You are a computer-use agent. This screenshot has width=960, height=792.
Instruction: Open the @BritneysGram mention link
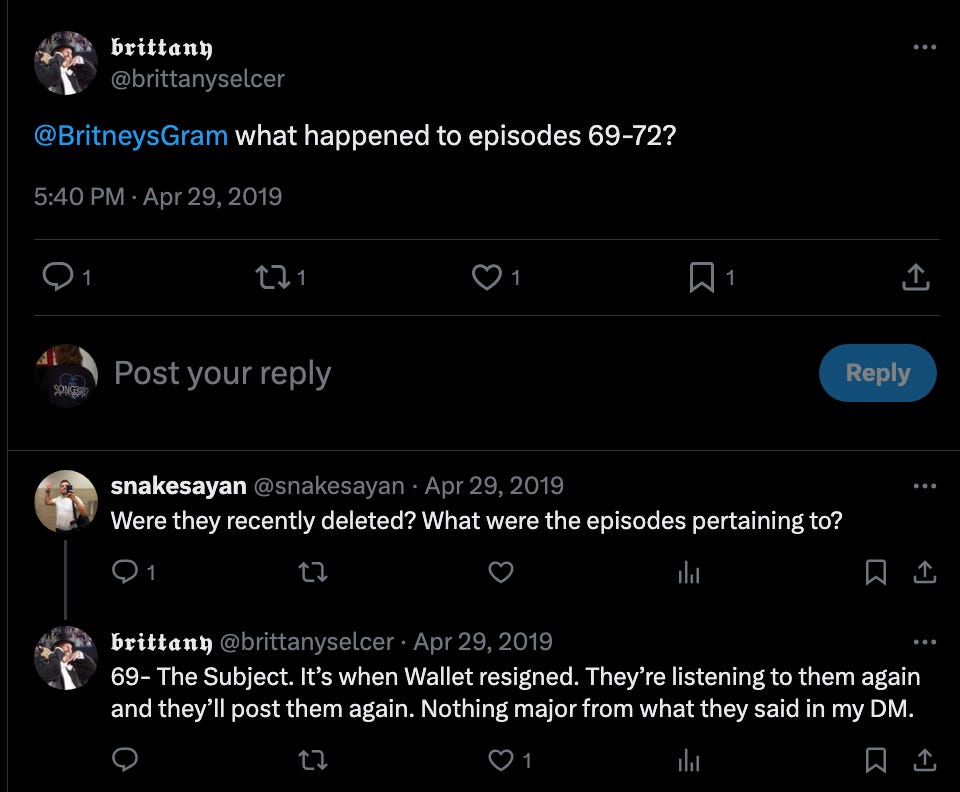point(131,135)
